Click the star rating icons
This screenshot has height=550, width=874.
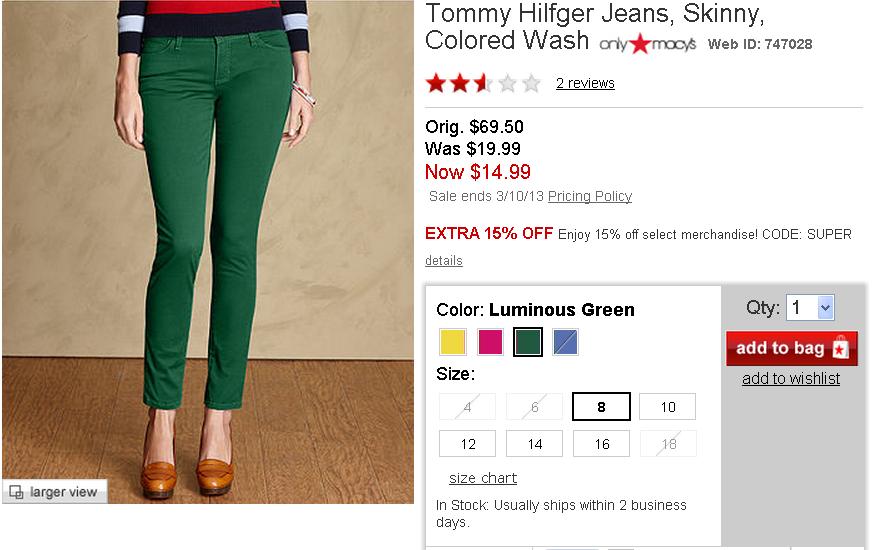[483, 83]
